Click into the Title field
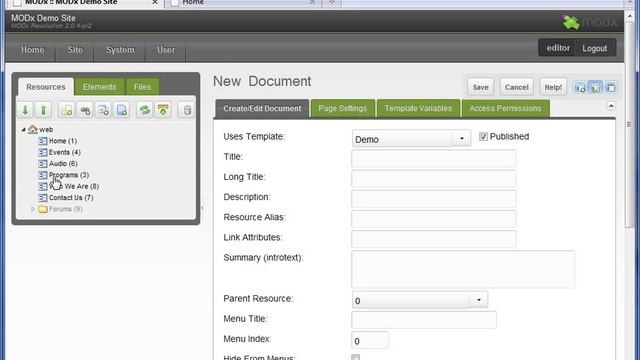The image size is (640, 360). point(433,158)
